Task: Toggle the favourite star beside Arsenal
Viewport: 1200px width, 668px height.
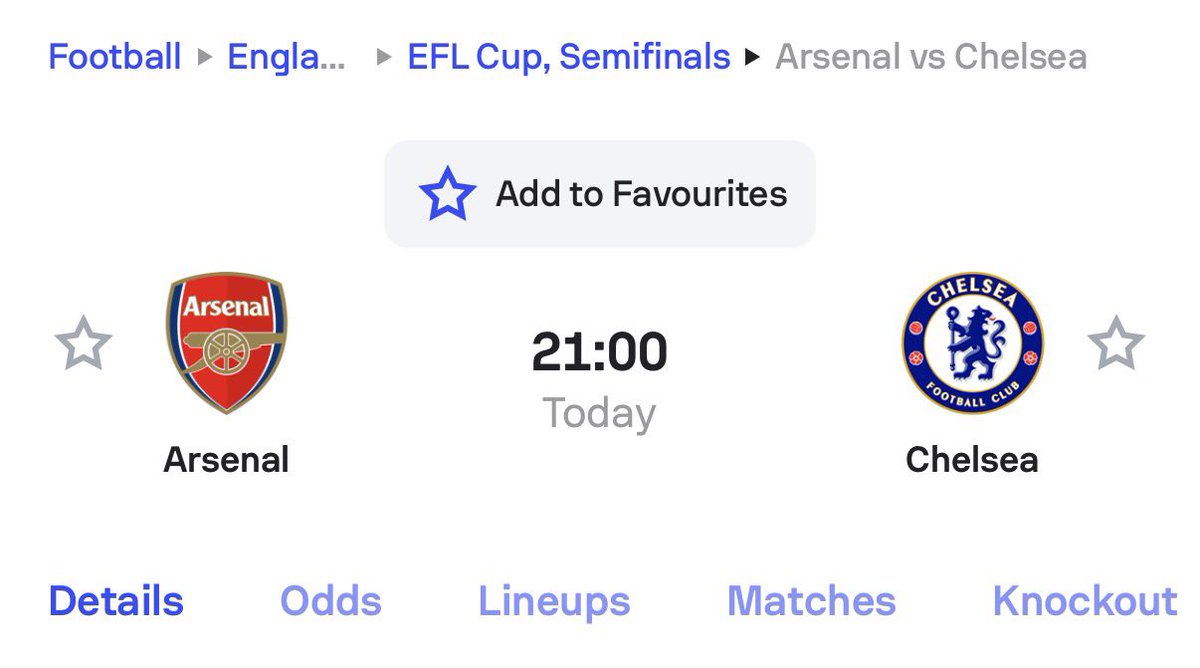Action: pyautogui.click(x=83, y=344)
